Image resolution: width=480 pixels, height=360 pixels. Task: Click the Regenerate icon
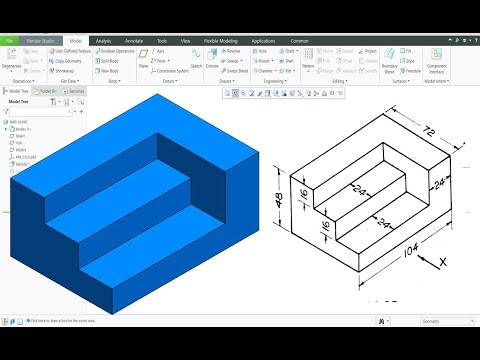point(11,60)
